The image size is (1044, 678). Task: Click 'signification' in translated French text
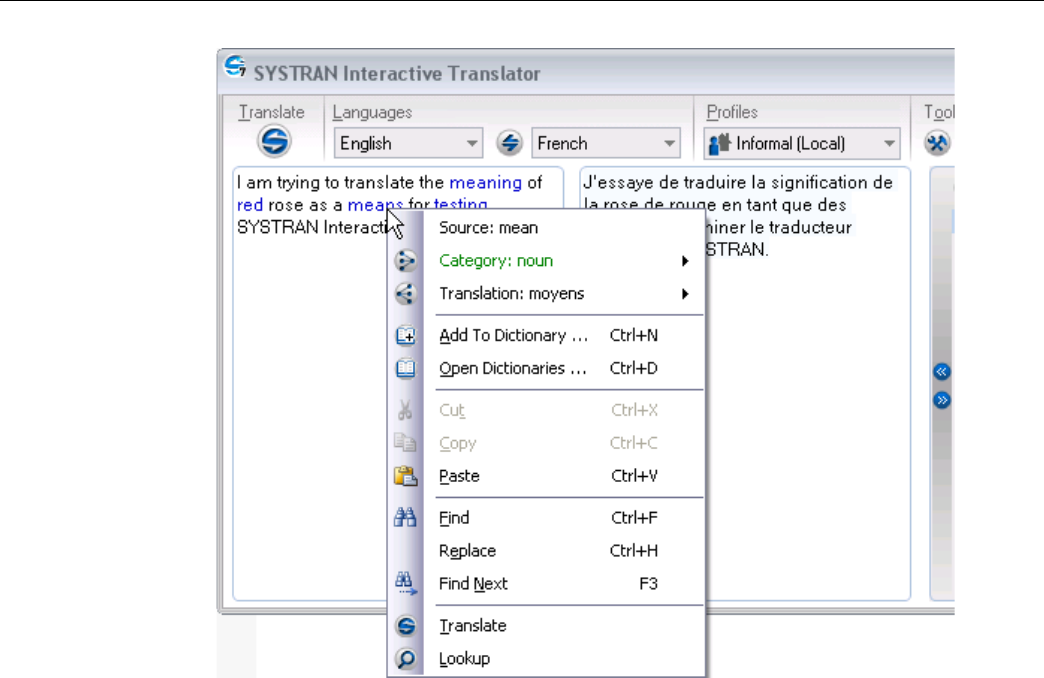819,182
